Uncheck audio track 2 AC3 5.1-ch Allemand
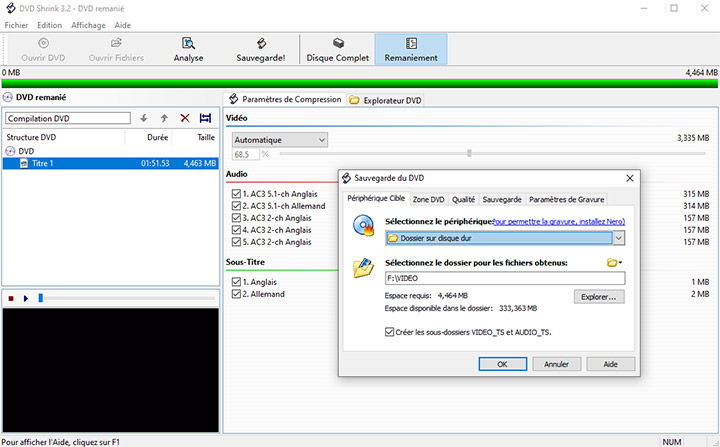 tap(236, 206)
